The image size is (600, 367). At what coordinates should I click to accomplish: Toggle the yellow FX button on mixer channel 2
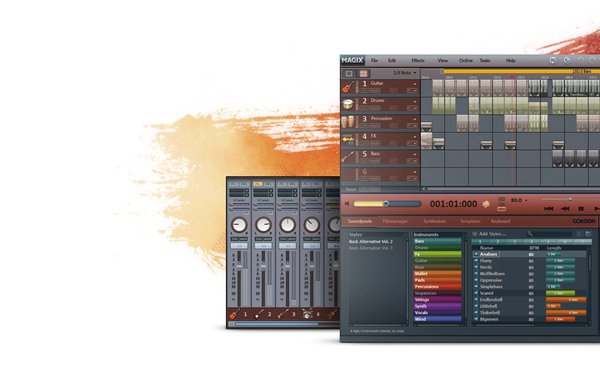pyautogui.click(x=258, y=184)
